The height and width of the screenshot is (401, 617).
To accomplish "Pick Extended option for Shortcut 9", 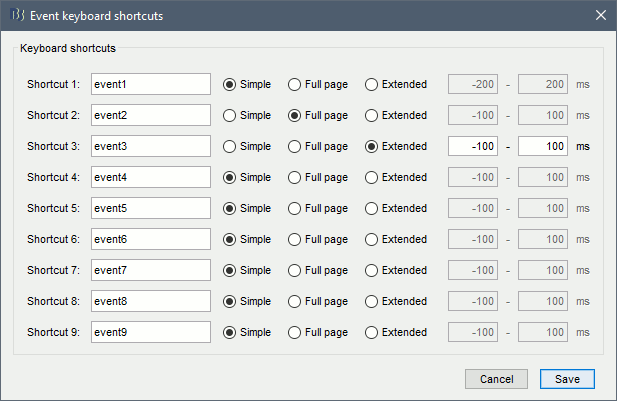I will click(x=372, y=332).
